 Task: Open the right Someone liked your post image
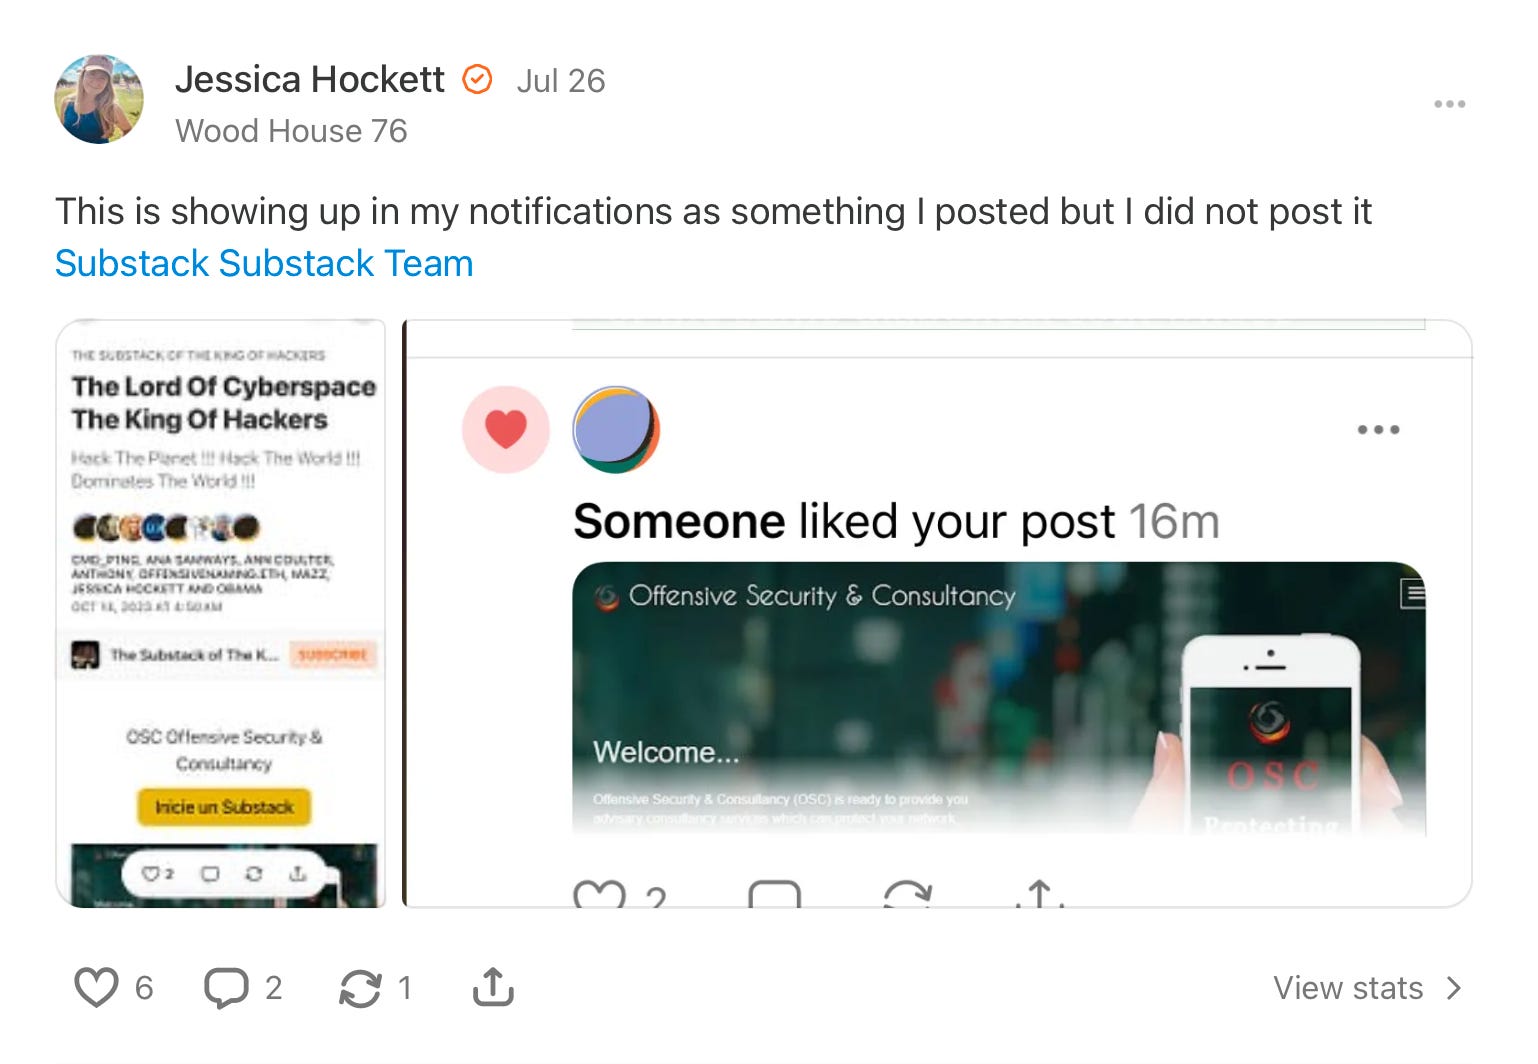click(x=937, y=614)
